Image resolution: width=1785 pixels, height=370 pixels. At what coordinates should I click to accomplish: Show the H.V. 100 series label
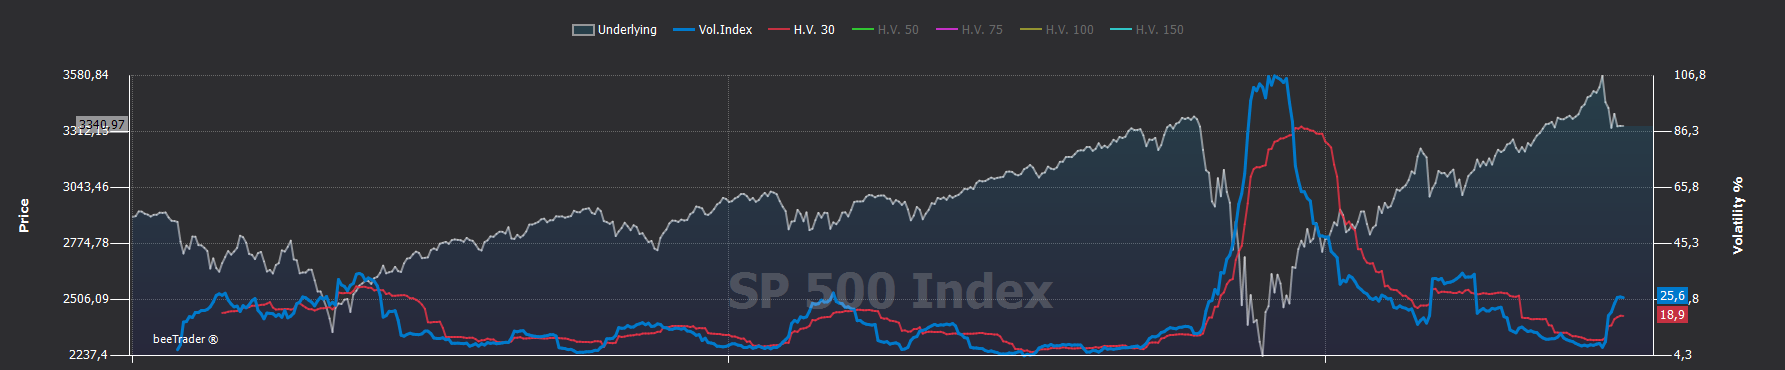pyautogui.click(x=1070, y=30)
